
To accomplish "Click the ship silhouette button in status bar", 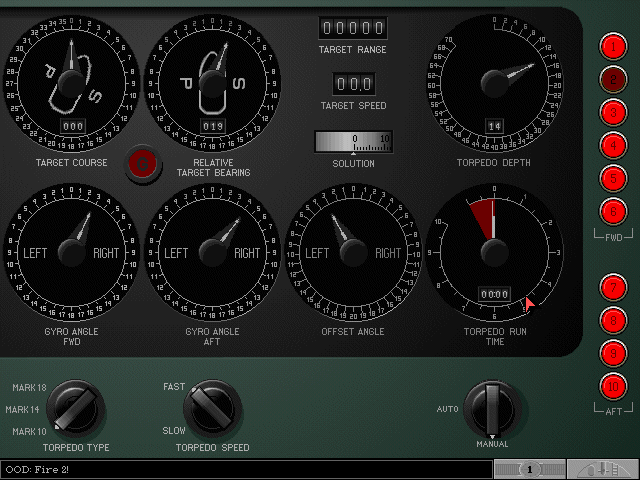I will coord(602,469).
